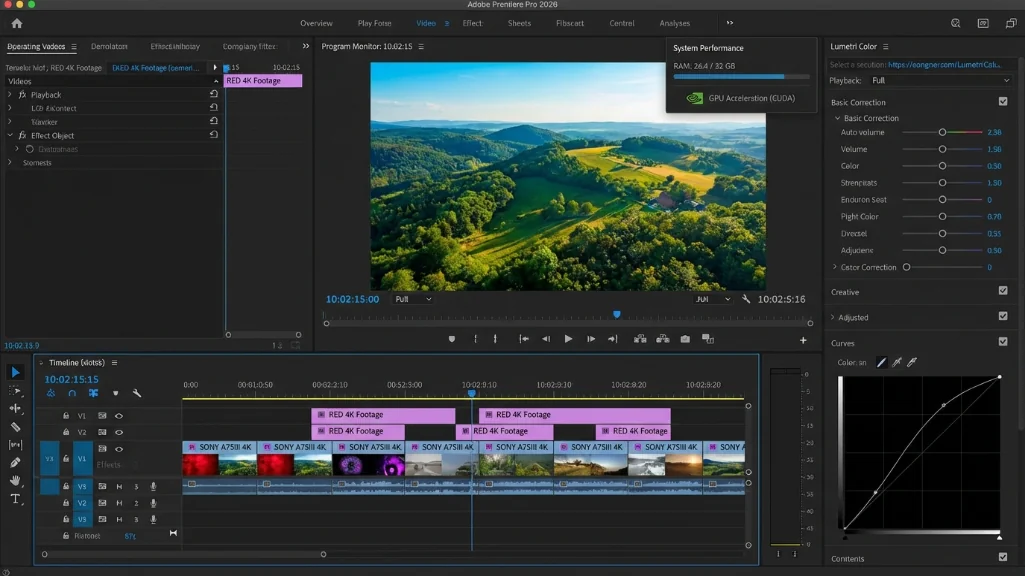Select the Type tool

tap(15, 499)
